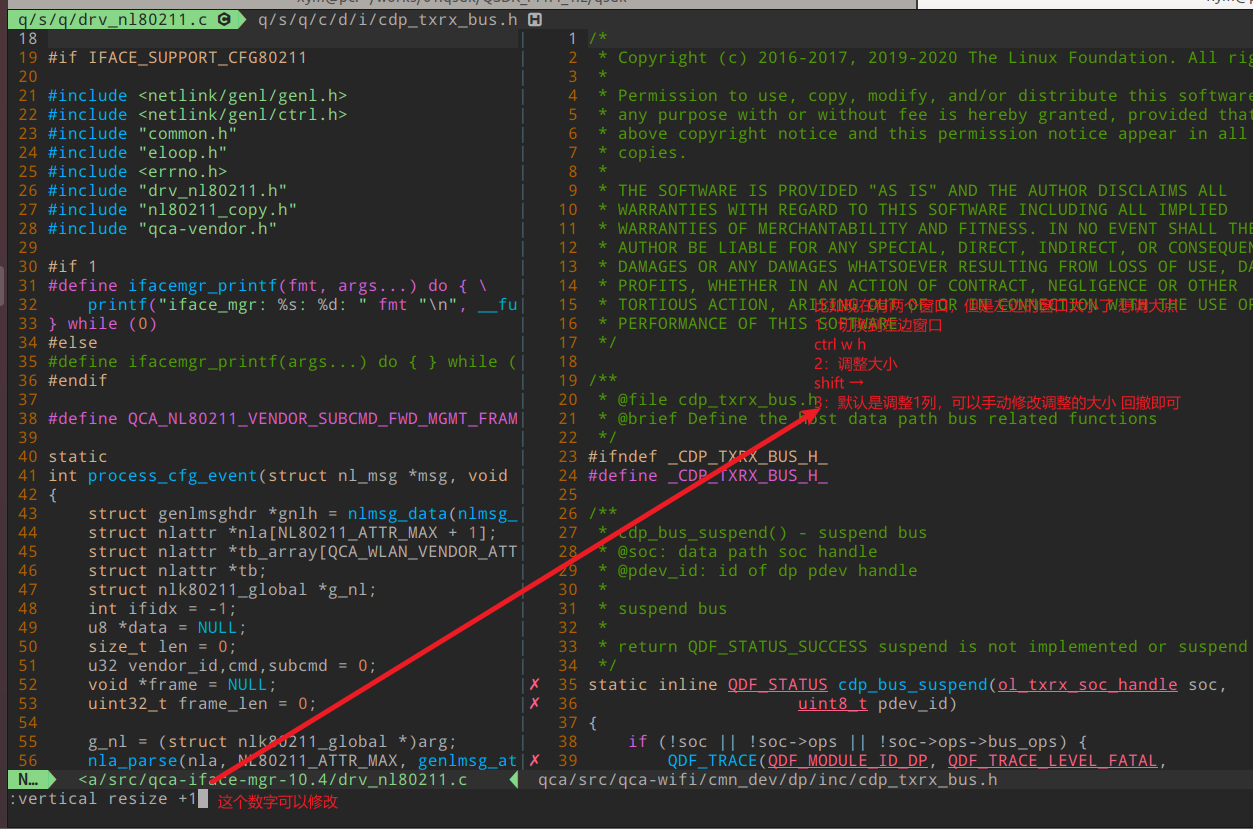Place cursor on '#include "eloop.h"'
Image resolution: width=1253 pixels, height=829 pixels.
[x=137, y=153]
